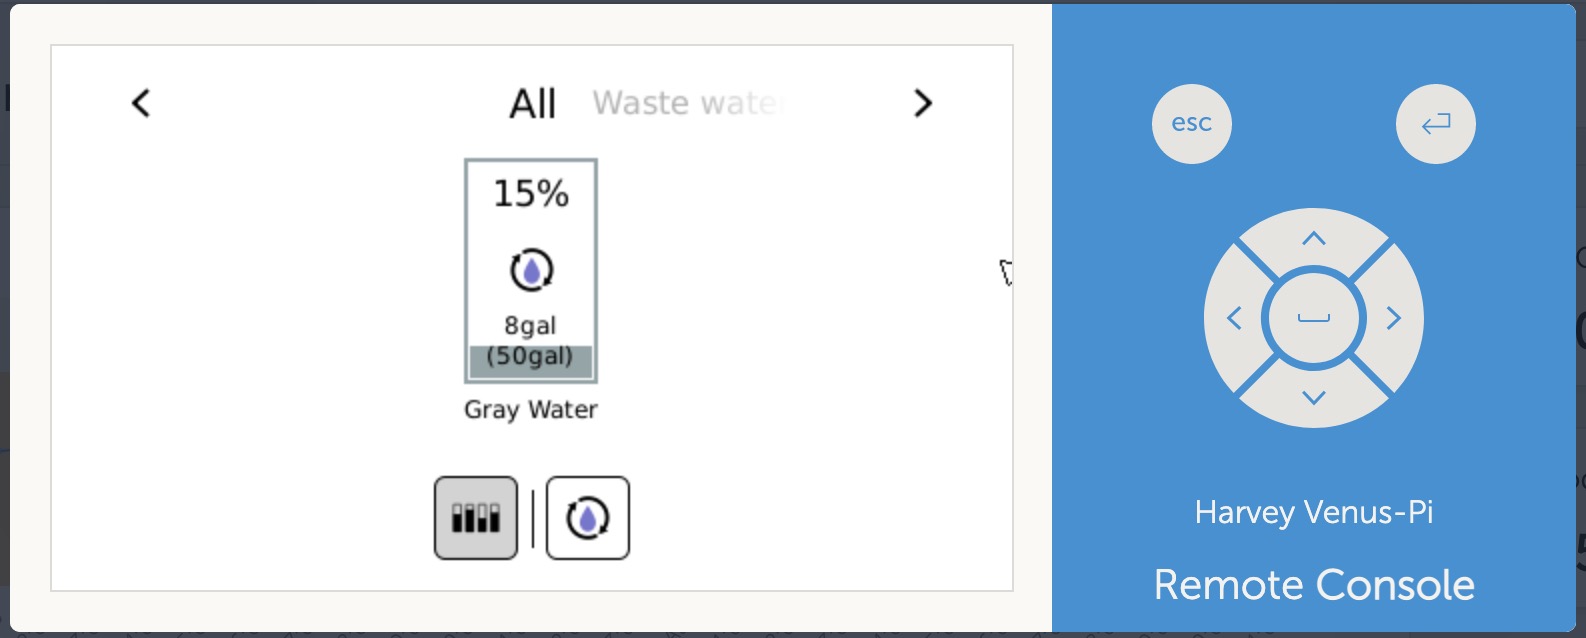This screenshot has width=1586, height=638.
Task: Go to the previous tank category with left chevron
Action: pyautogui.click(x=141, y=102)
